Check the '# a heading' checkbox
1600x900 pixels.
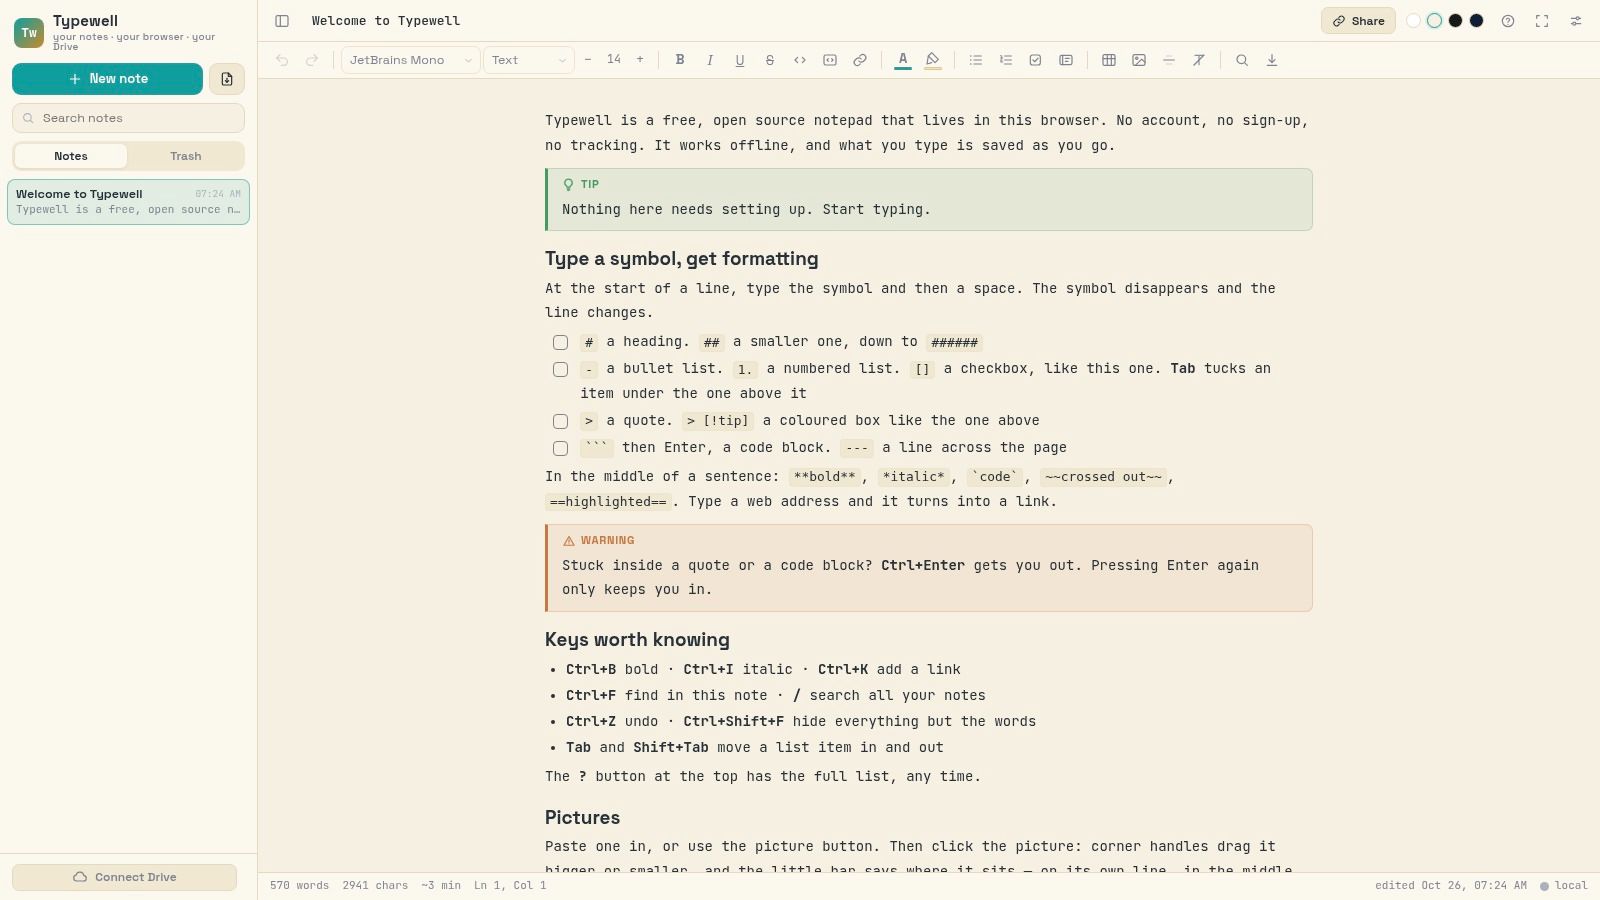tap(561, 343)
